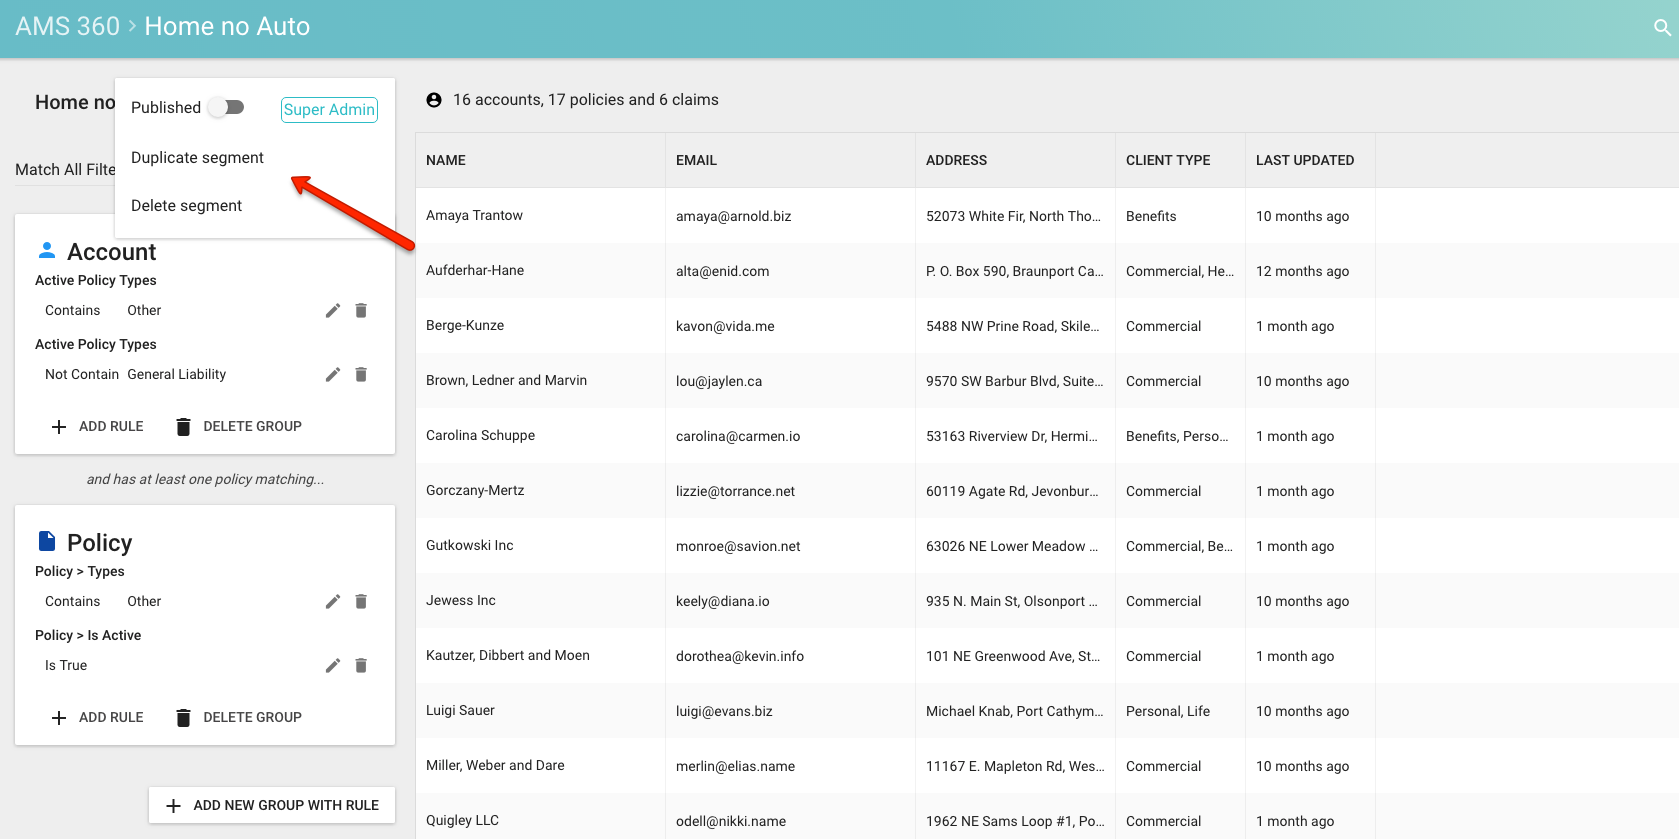Screen dimensions: 1679x839
Task: Select Carolina Schuppe in the table
Action: (480, 436)
